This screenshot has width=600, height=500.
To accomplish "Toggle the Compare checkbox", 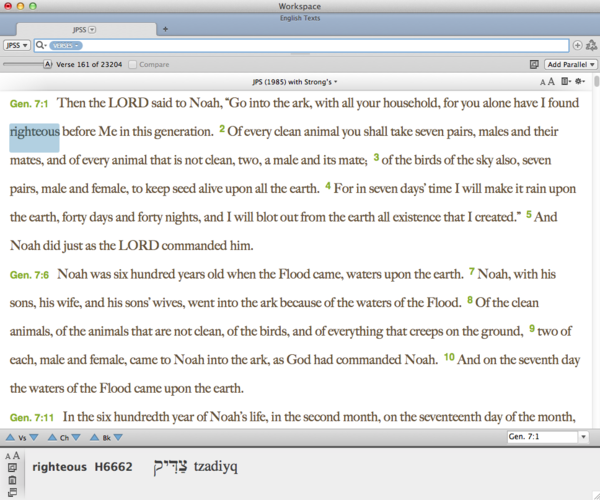I will 132,65.
